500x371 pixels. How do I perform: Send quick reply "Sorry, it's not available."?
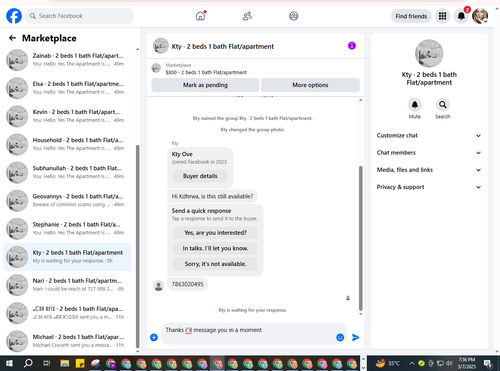click(215, 264)
